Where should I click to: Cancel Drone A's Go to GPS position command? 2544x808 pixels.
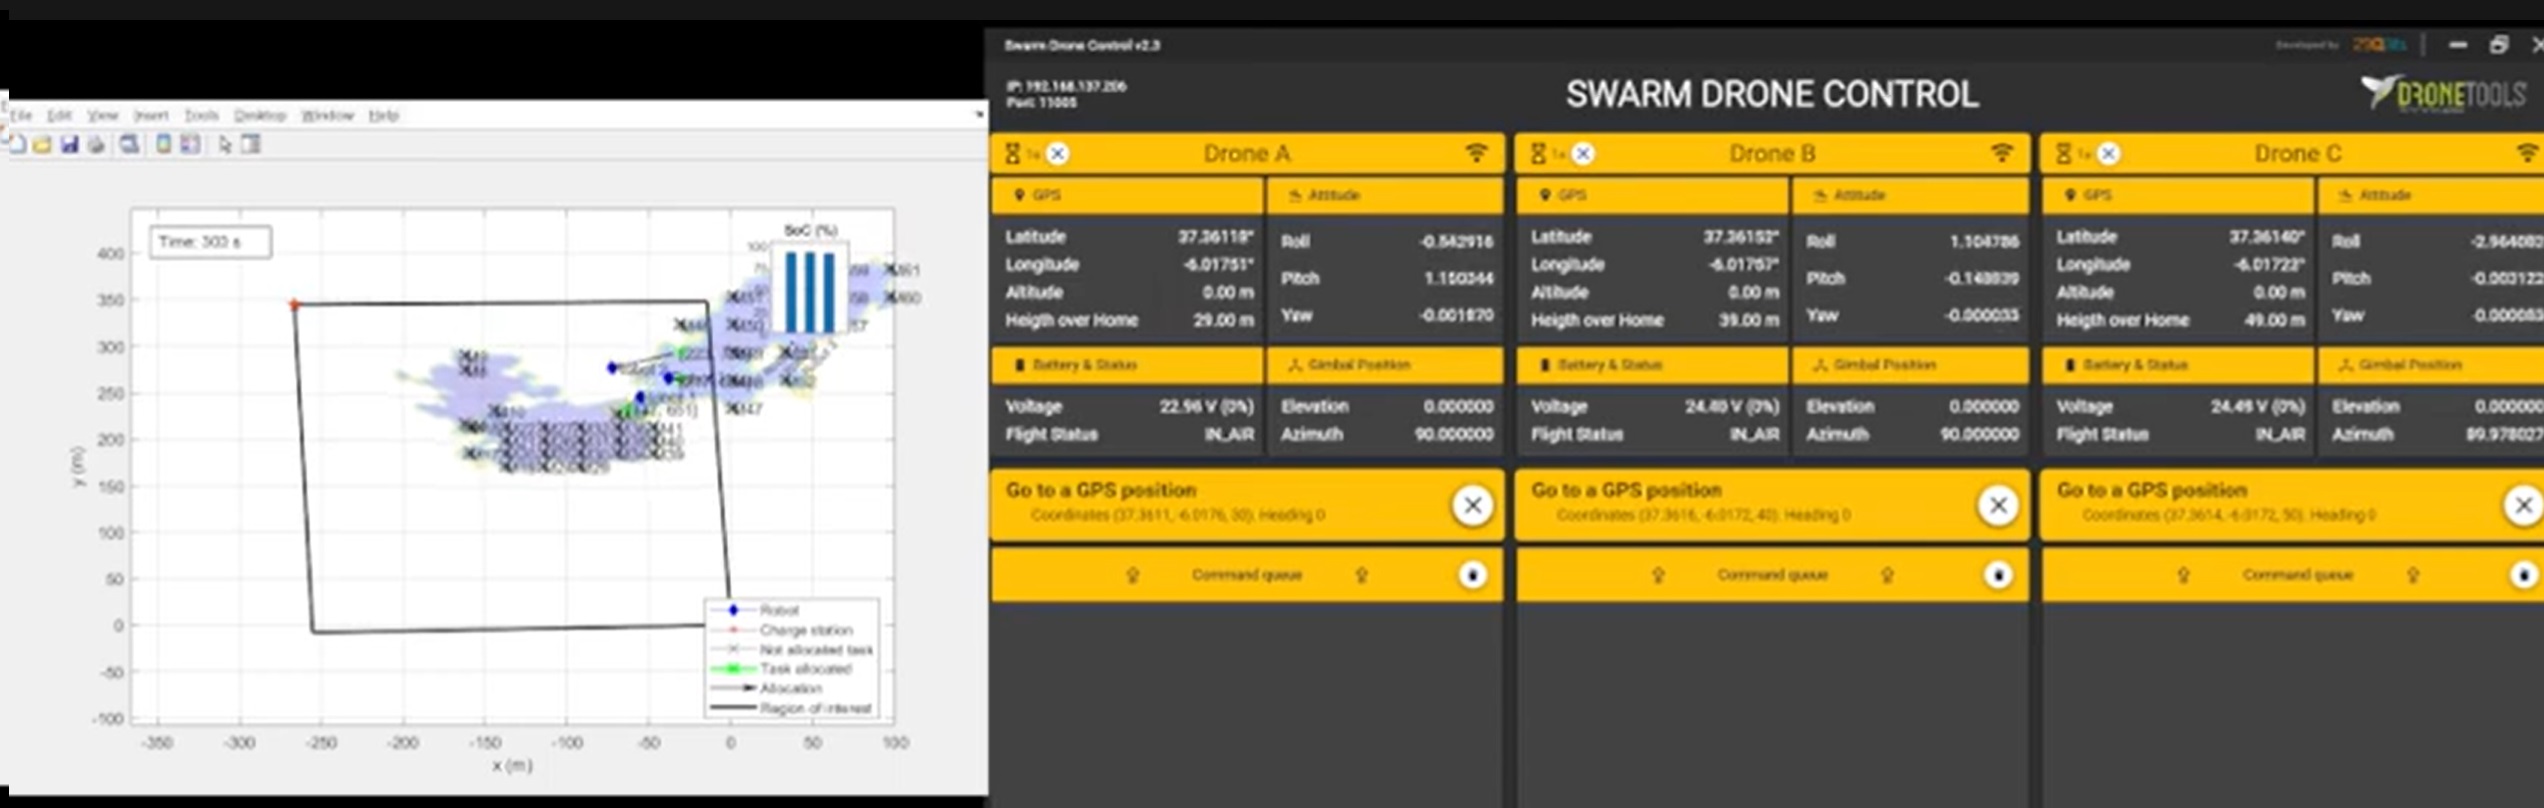1472,506
